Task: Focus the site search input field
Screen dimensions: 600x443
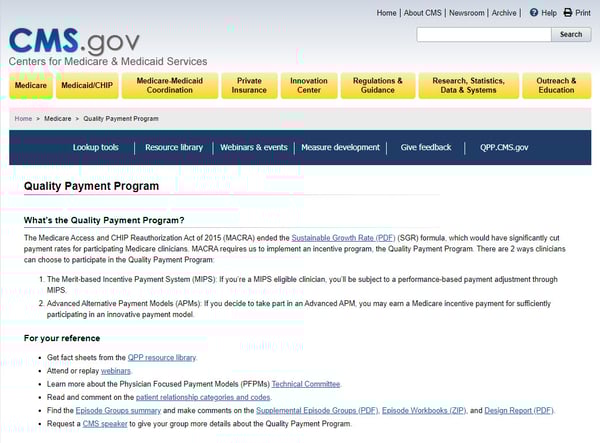Action: pos(484,34)
